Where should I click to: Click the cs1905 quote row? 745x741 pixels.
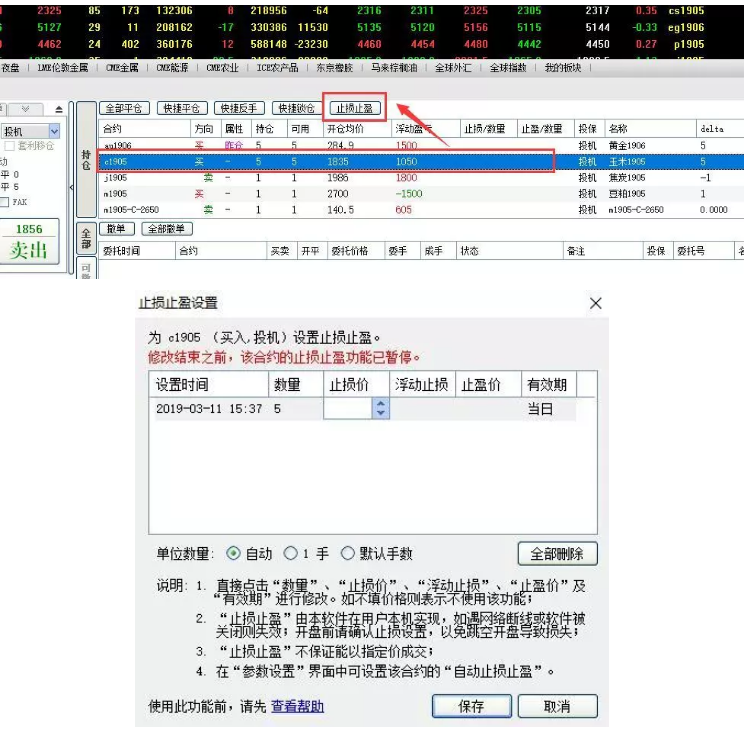tap(372, 10)
